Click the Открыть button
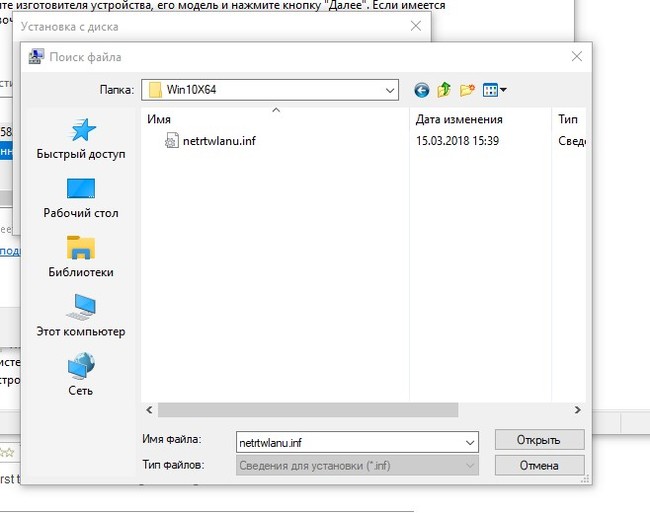650x513 pixels. pos(539,440)
